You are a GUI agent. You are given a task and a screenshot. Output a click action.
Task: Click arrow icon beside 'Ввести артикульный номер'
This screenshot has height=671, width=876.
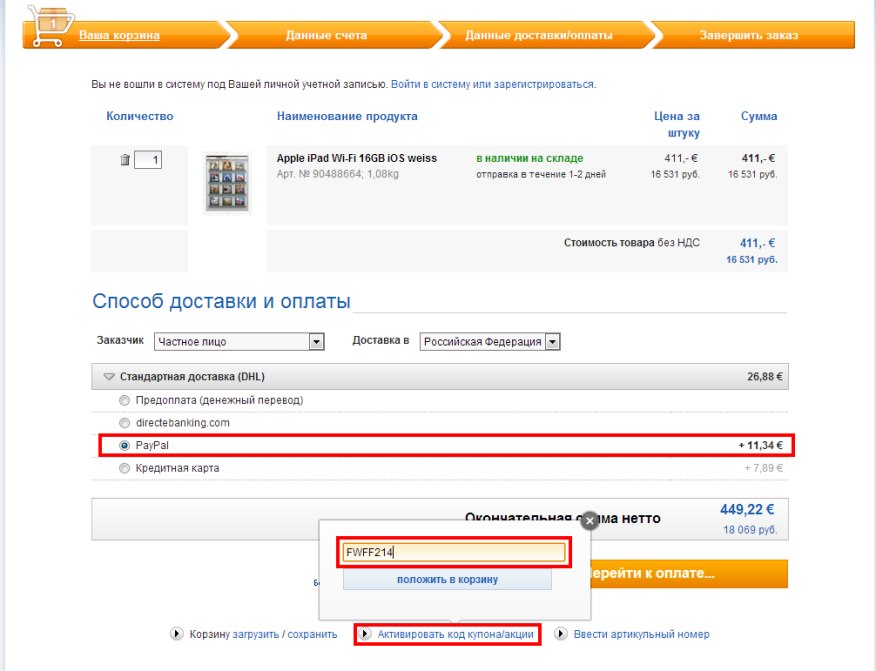tap(561, 634)
